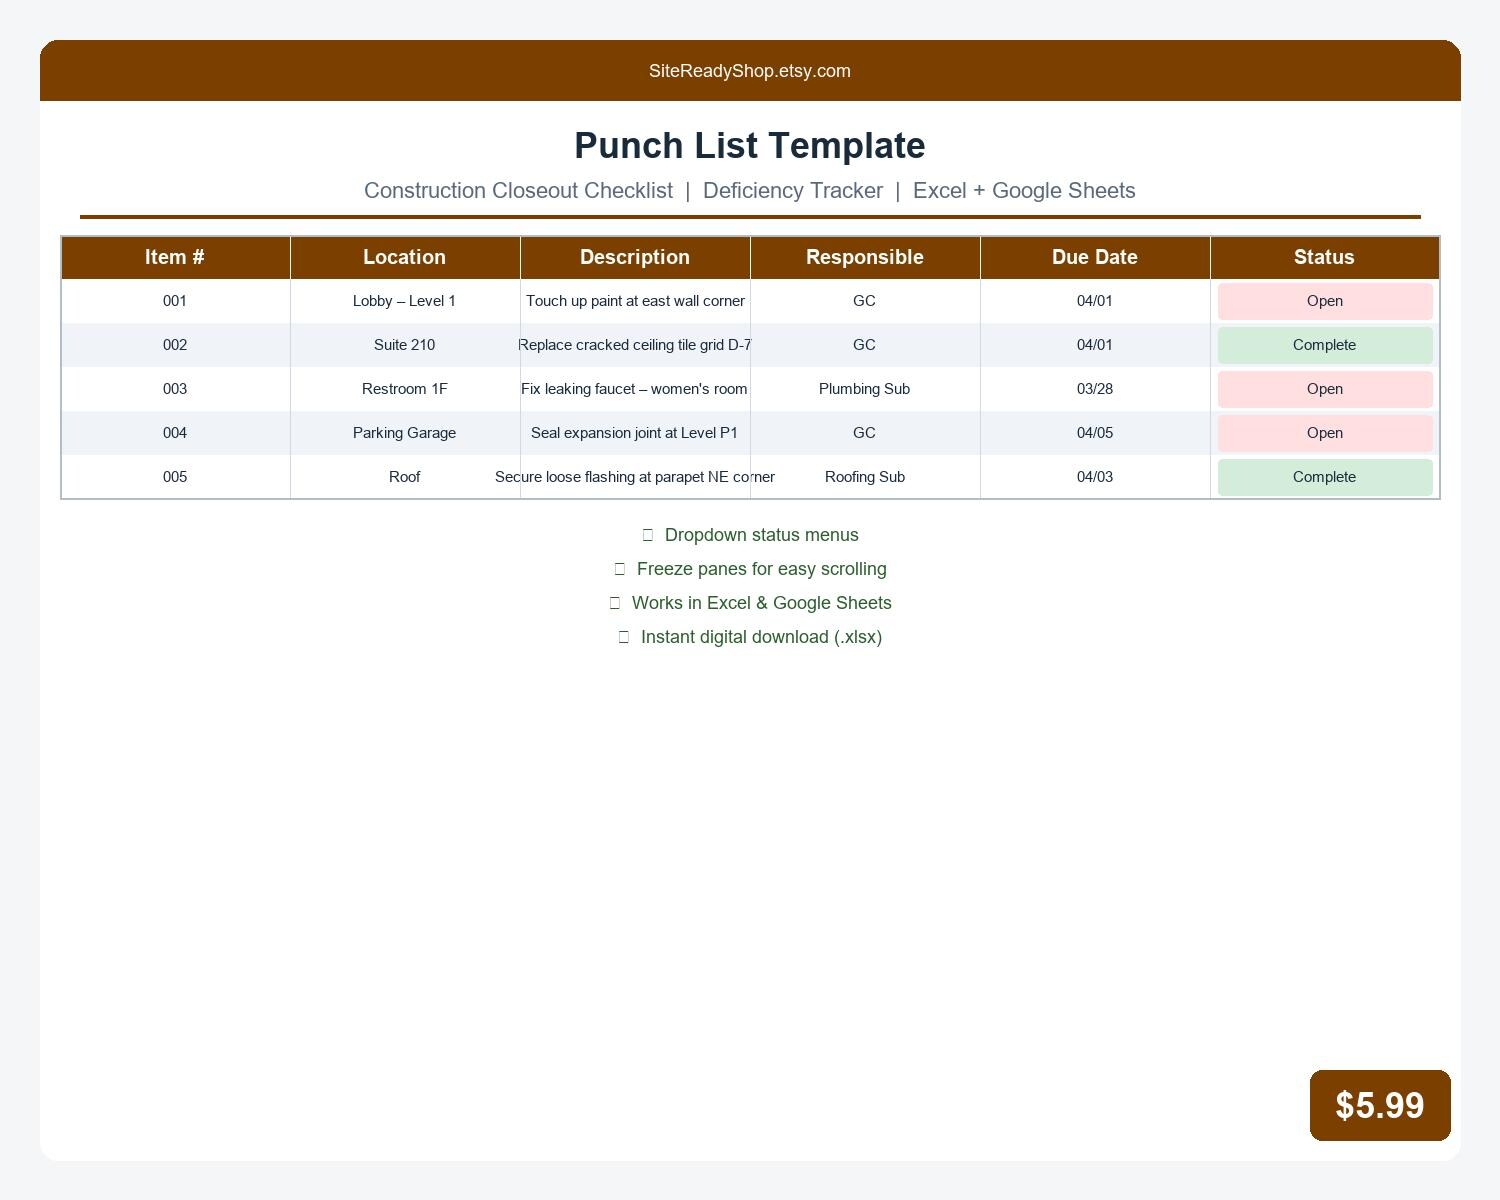The image size is (1500, 1200).
Task: Select "Deficiency Tracker" in the subtitle
Action: [x=793, y=191]
